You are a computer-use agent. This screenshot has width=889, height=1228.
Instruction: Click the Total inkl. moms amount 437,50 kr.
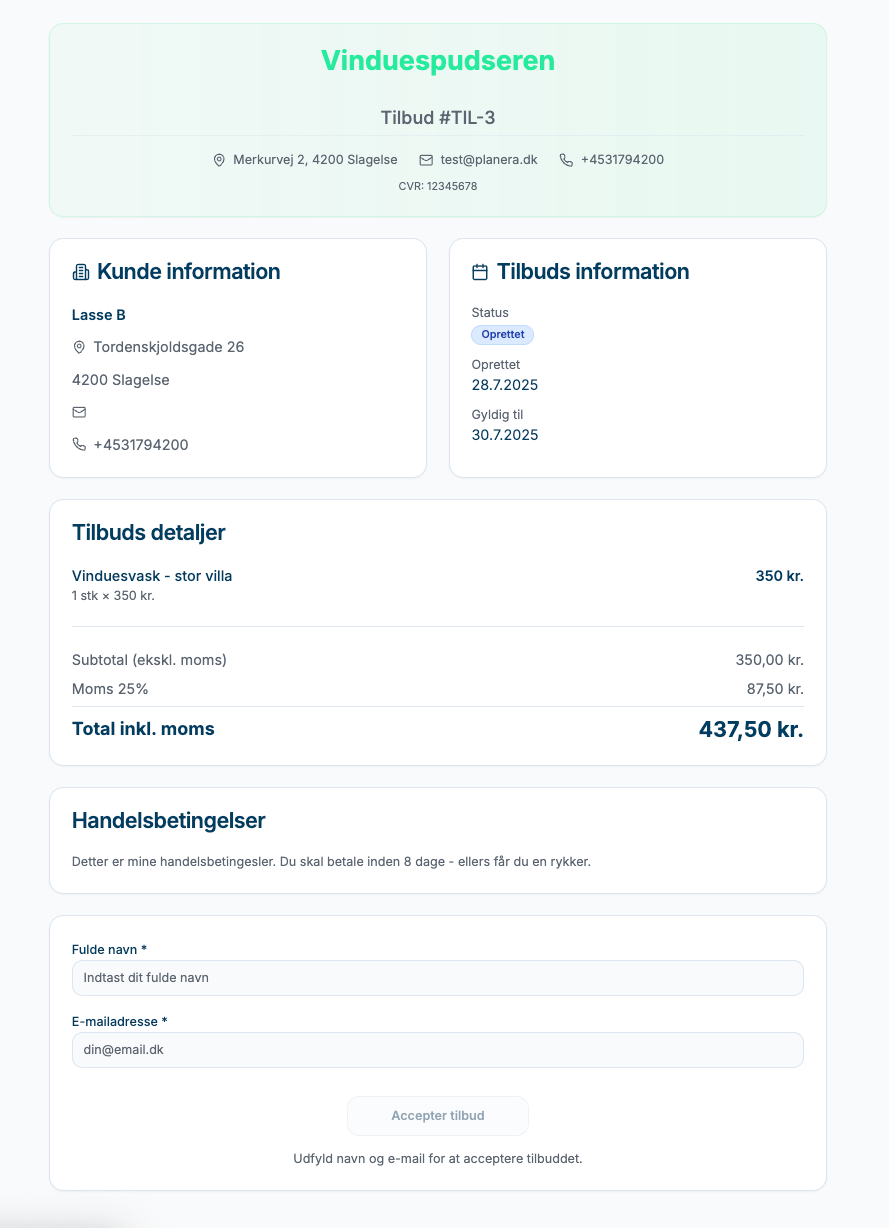pyautogui.click(x=750, y=730)
